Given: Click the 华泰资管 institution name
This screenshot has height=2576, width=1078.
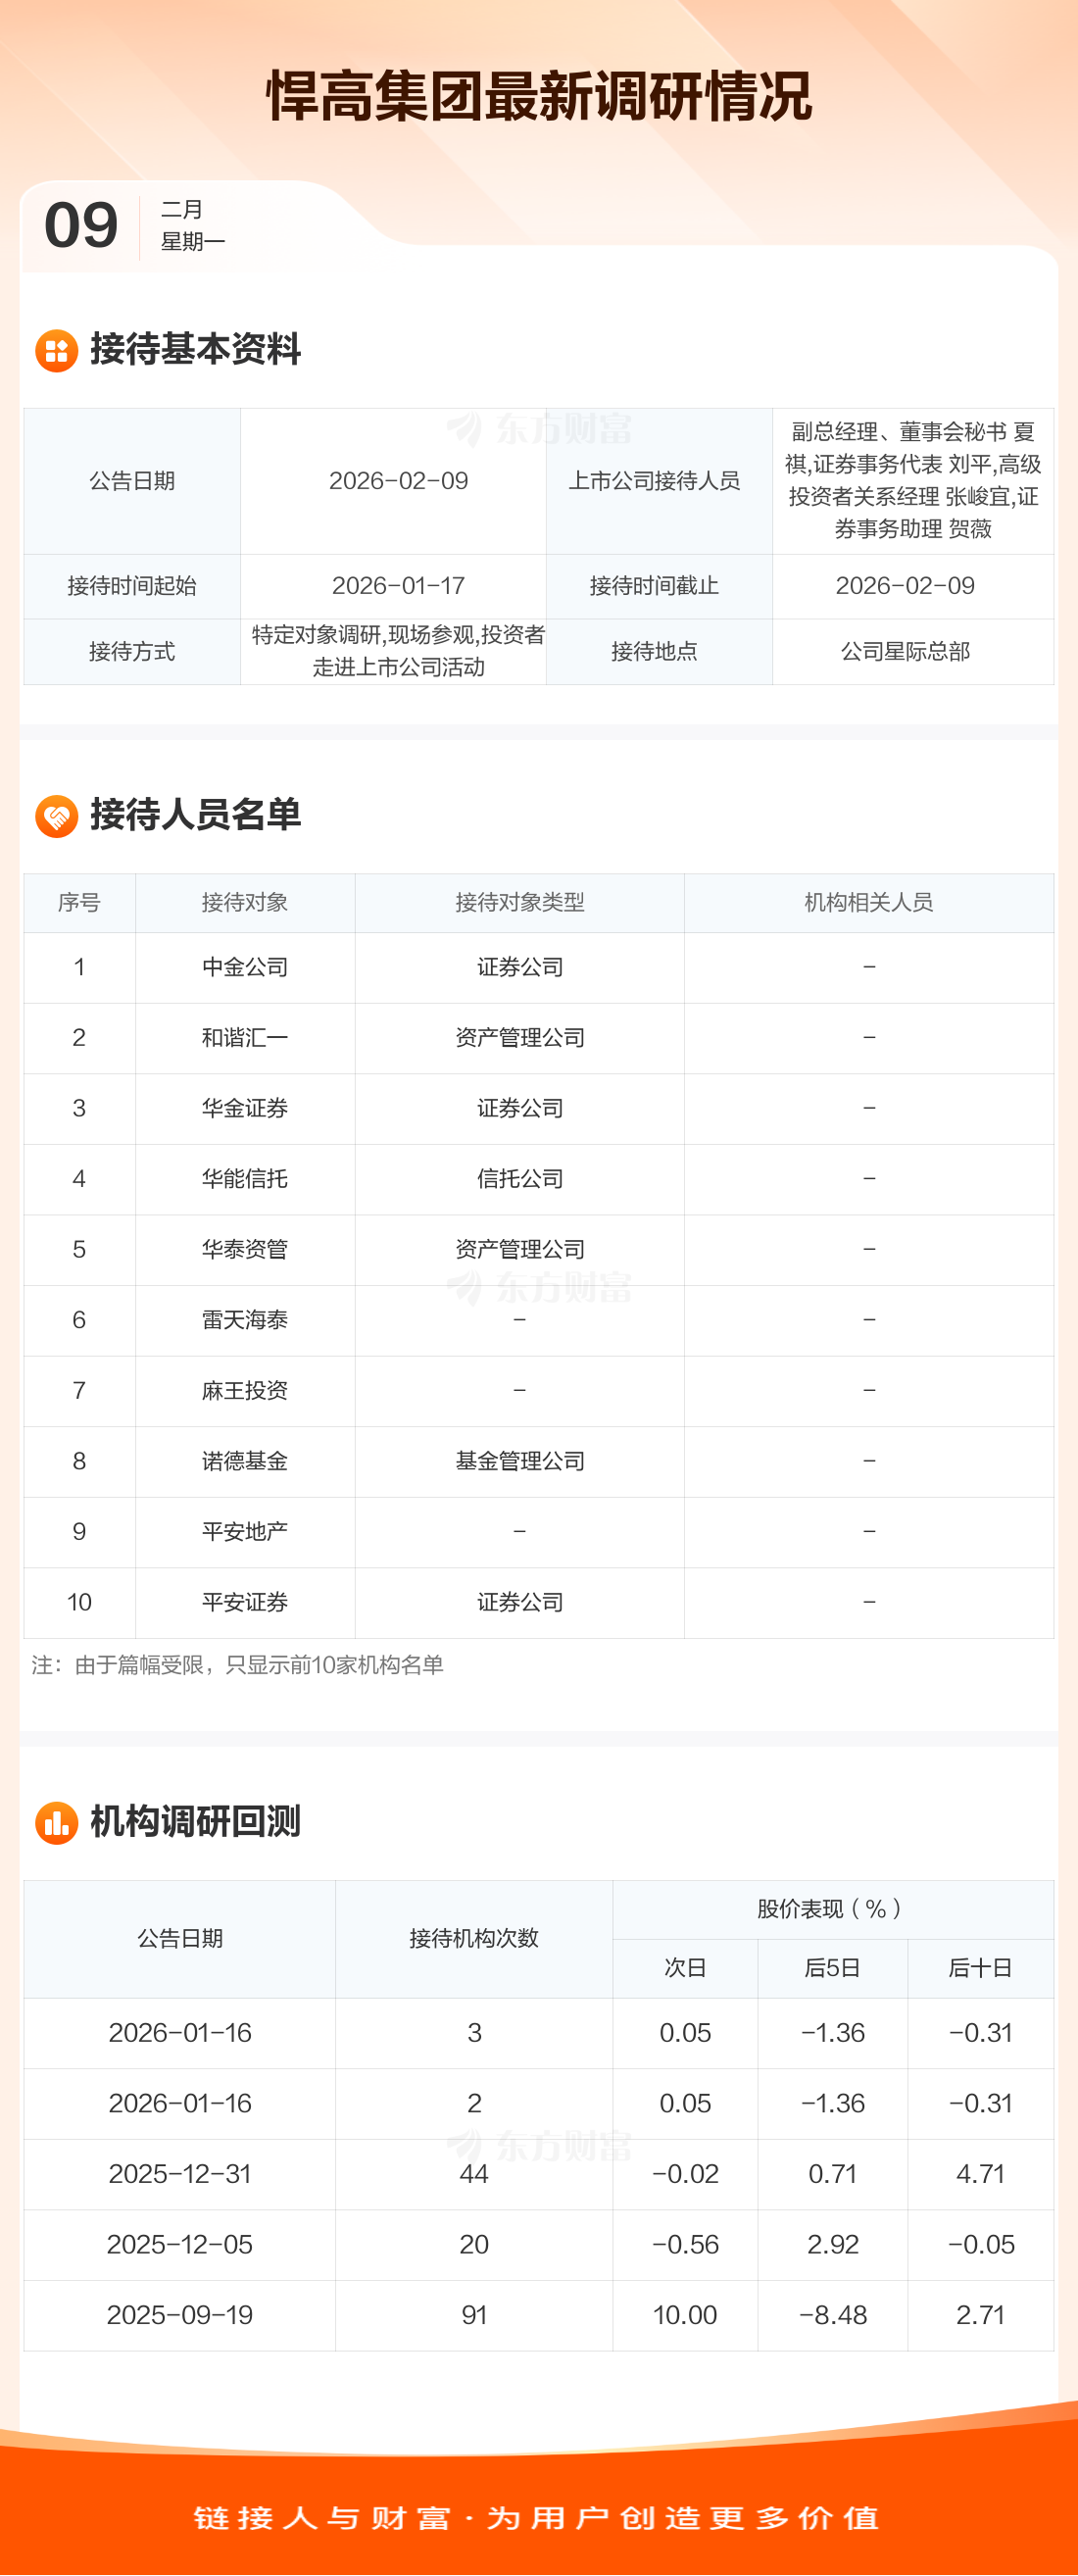Looking at the screenshot, I should point(245,1249).
